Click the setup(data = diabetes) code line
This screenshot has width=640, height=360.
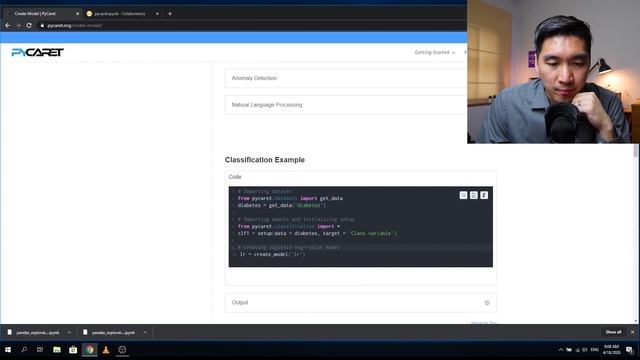(317, 233)
